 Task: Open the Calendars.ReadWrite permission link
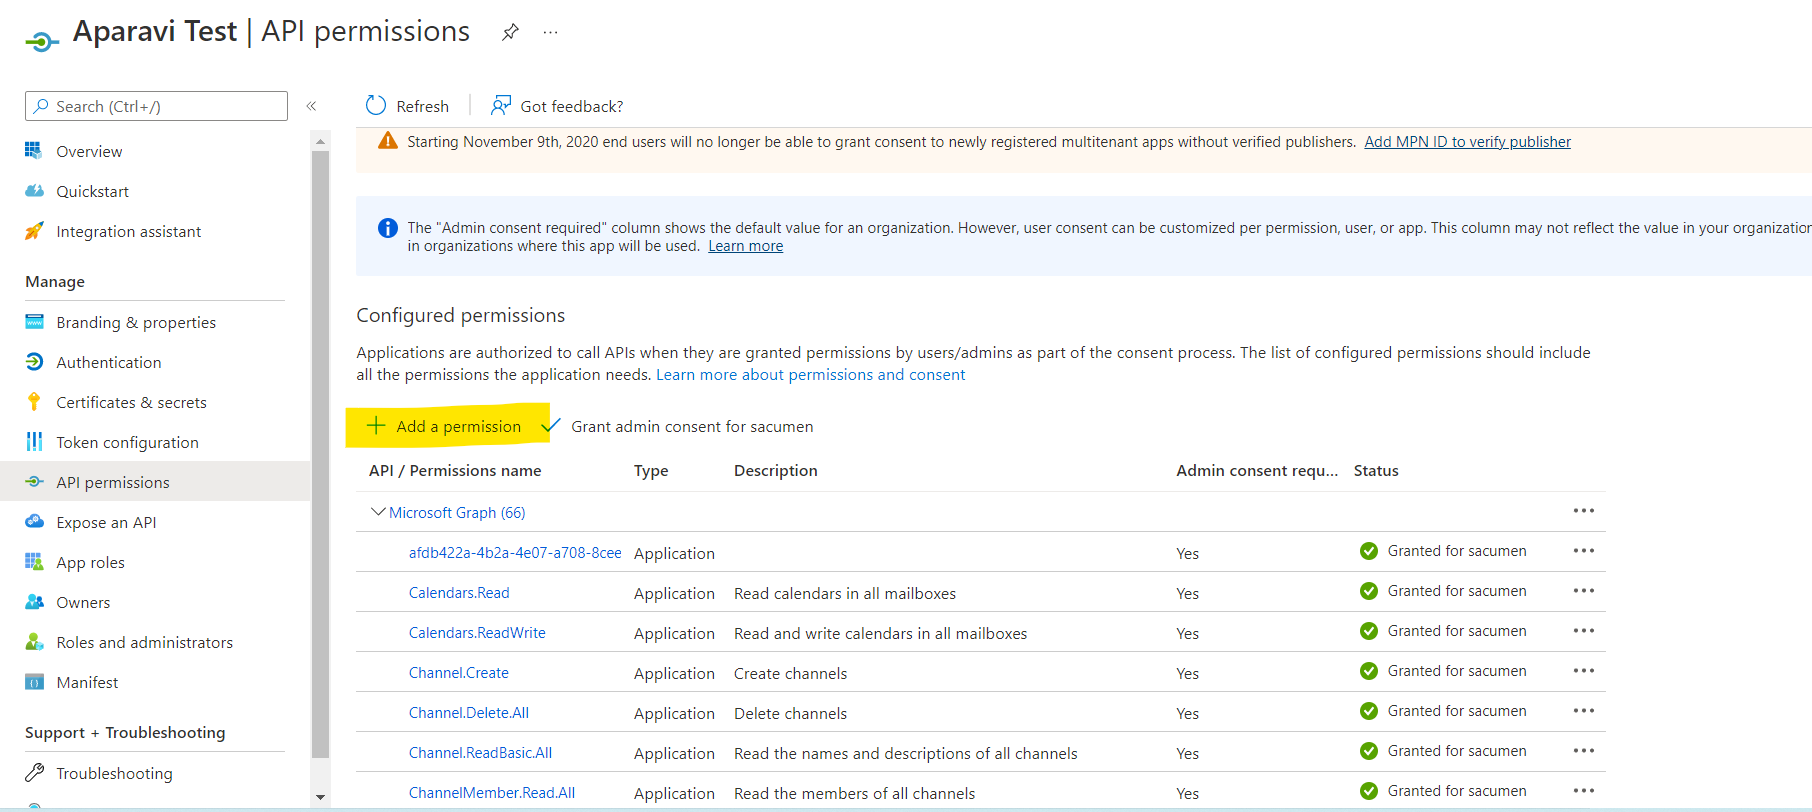click(x=477, y=633)
